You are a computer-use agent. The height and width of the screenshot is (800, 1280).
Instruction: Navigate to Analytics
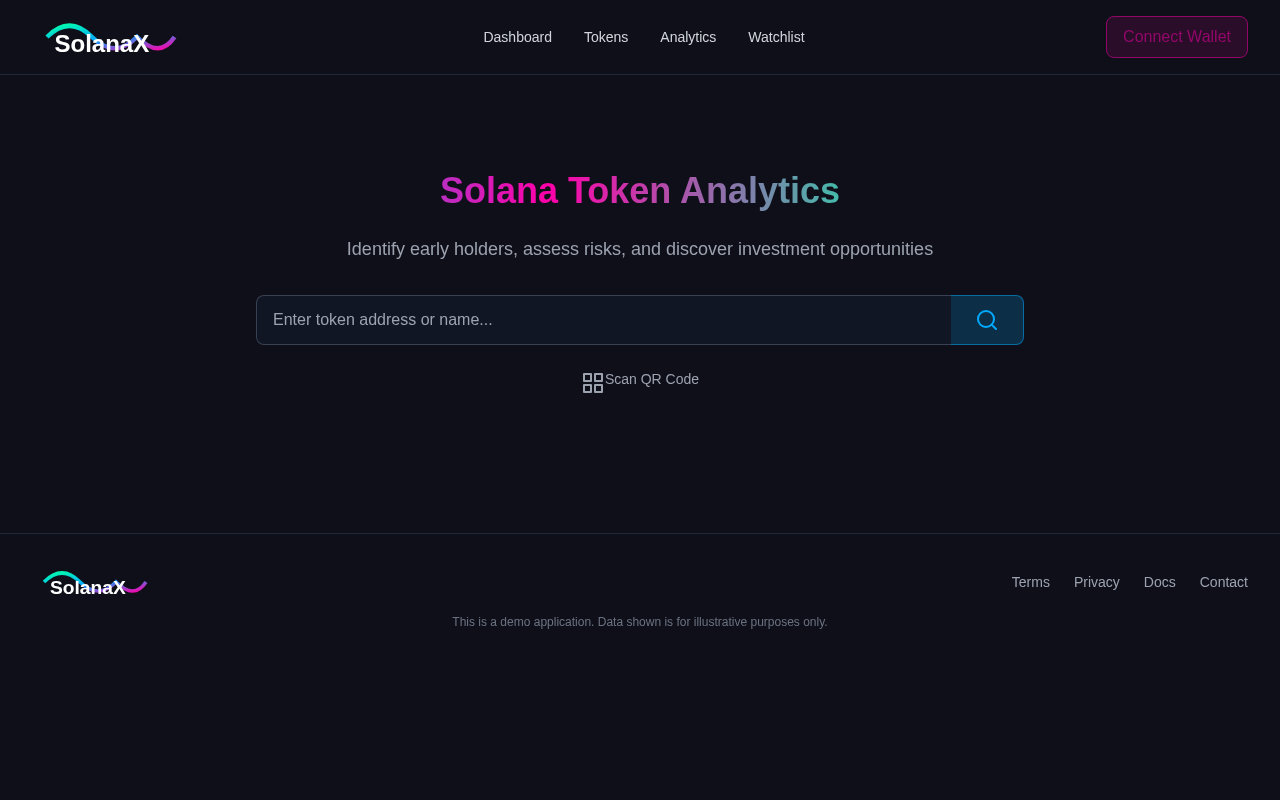[x=688, y=36]
